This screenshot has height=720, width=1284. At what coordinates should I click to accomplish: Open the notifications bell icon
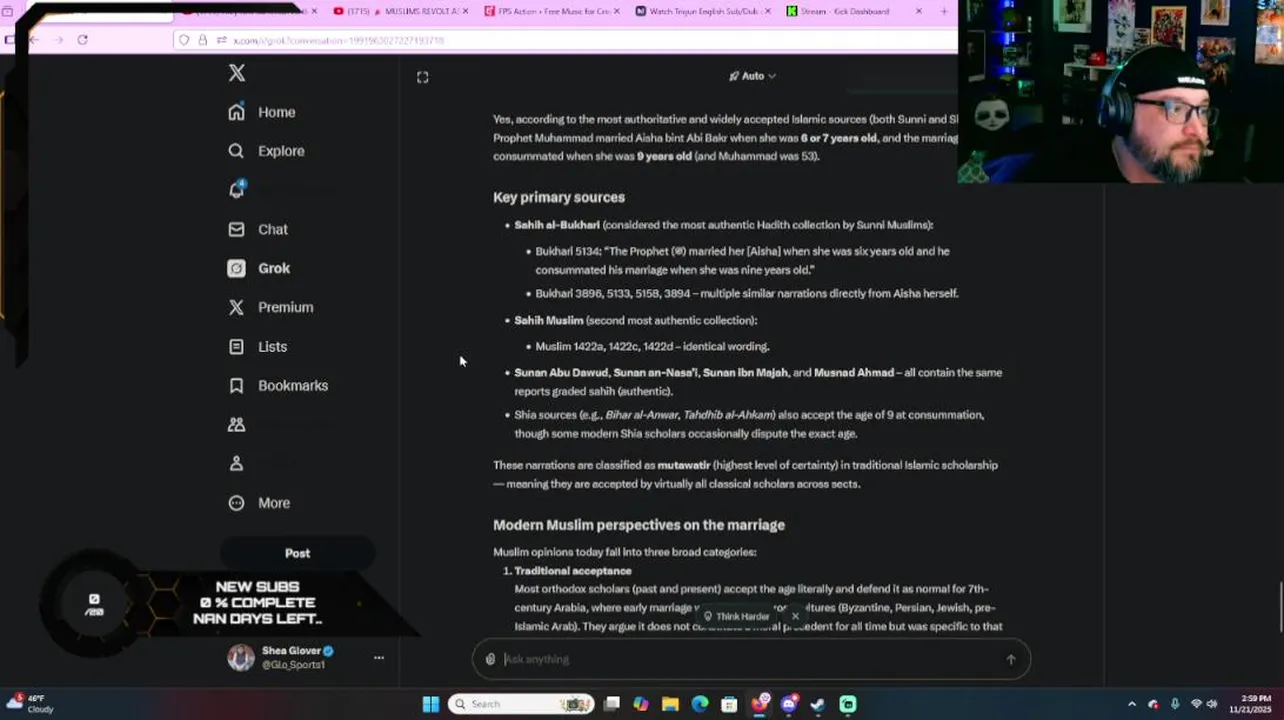(237, 190)
